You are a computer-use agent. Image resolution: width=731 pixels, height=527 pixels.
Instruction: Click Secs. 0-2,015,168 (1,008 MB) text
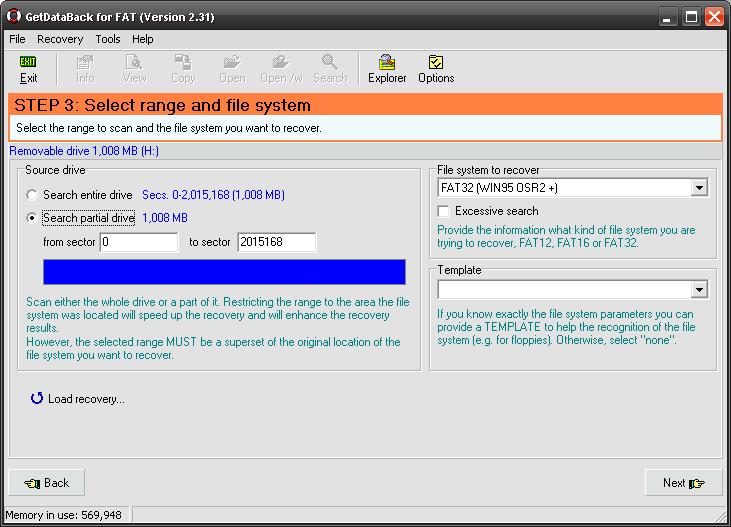click(214, 195)
